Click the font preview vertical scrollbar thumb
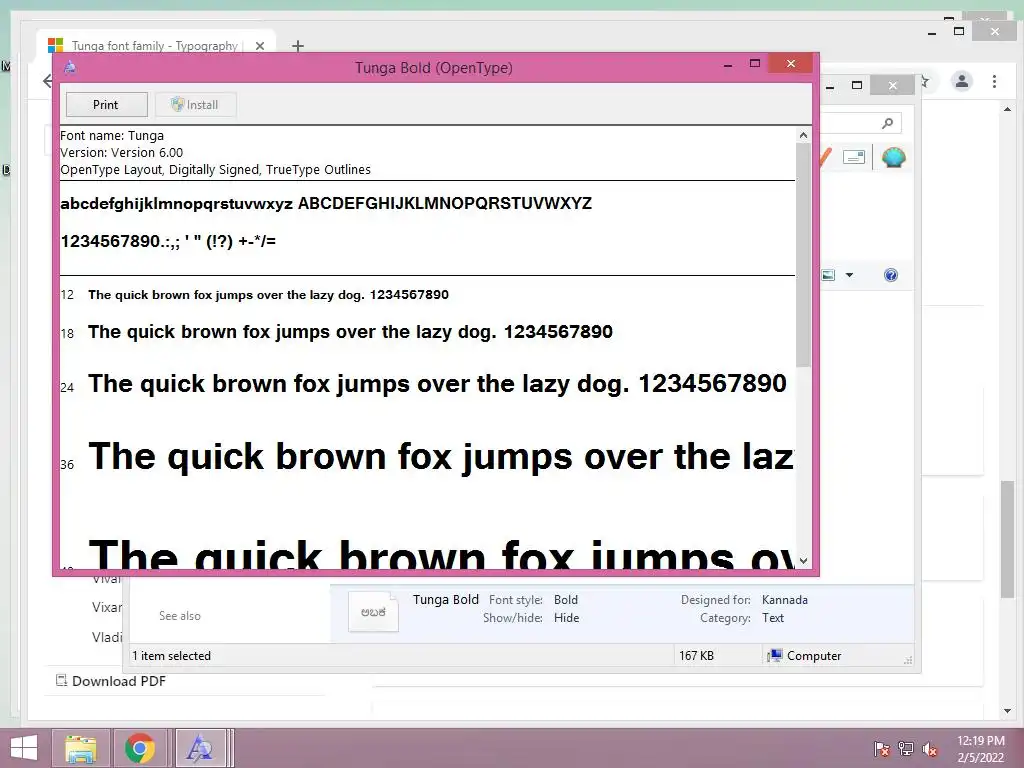1024x768 pixels. coord(803,255)
